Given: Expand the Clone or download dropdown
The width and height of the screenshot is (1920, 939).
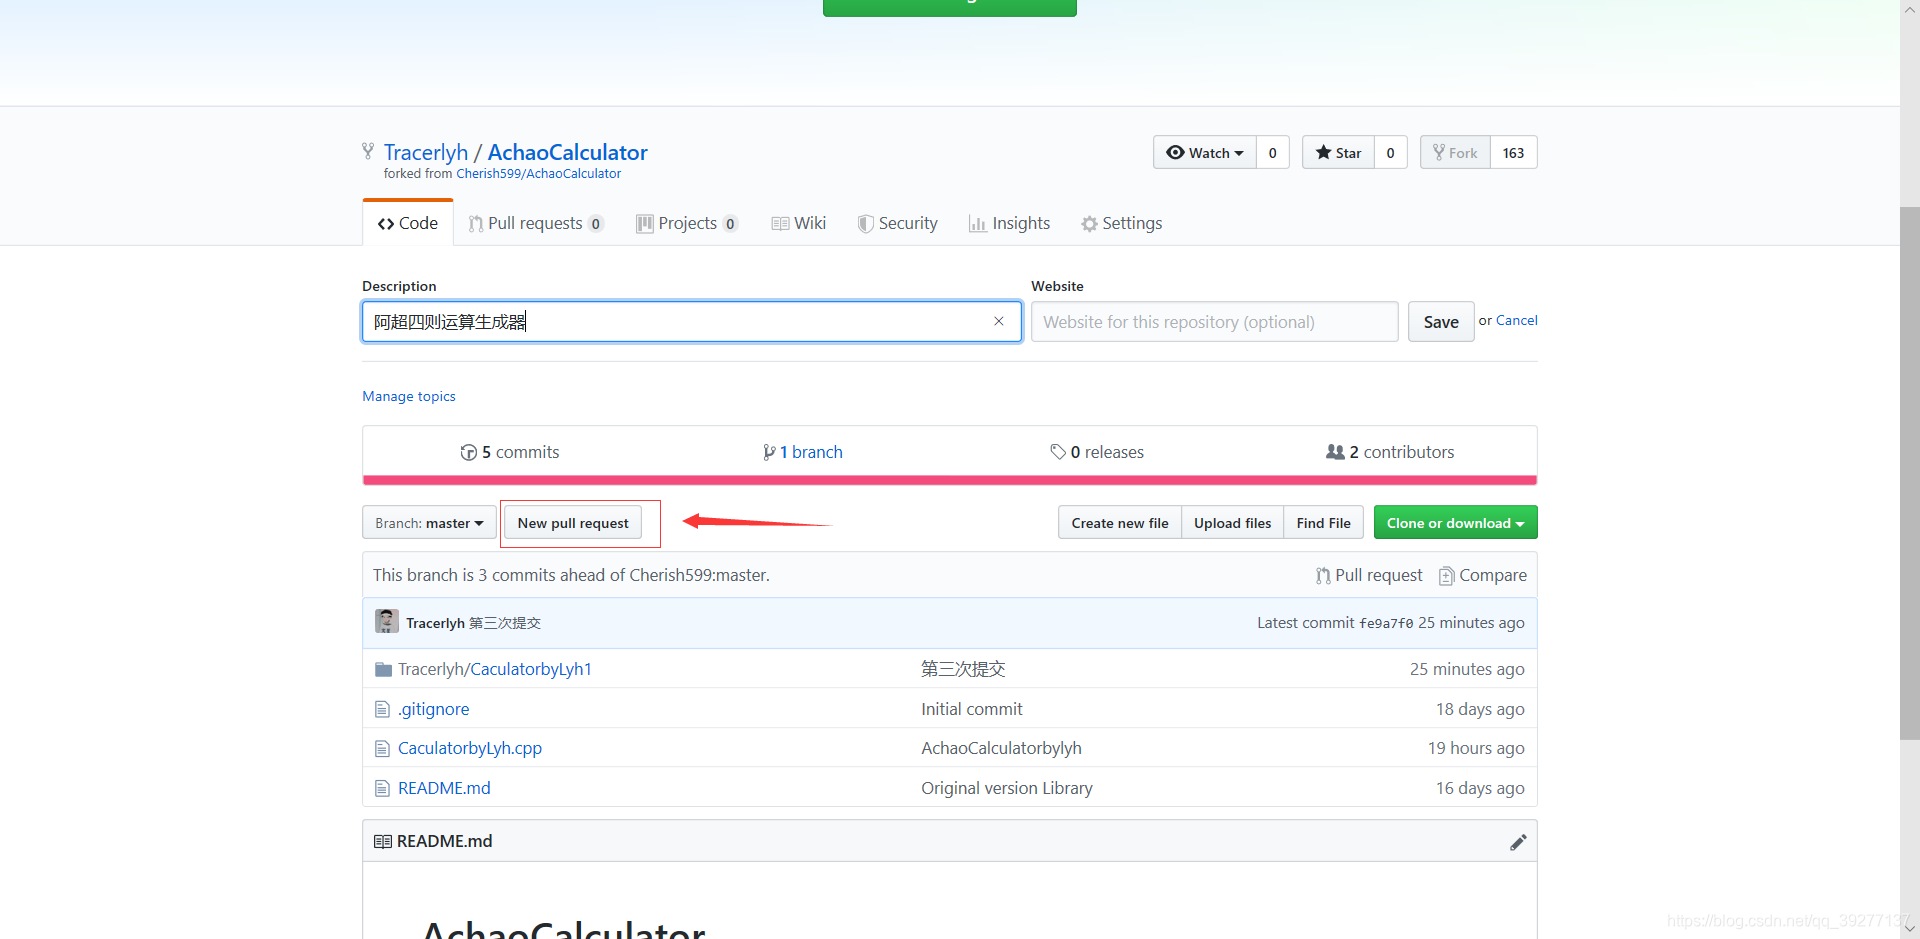Looking at the screenshot, I should point(1455,523).
